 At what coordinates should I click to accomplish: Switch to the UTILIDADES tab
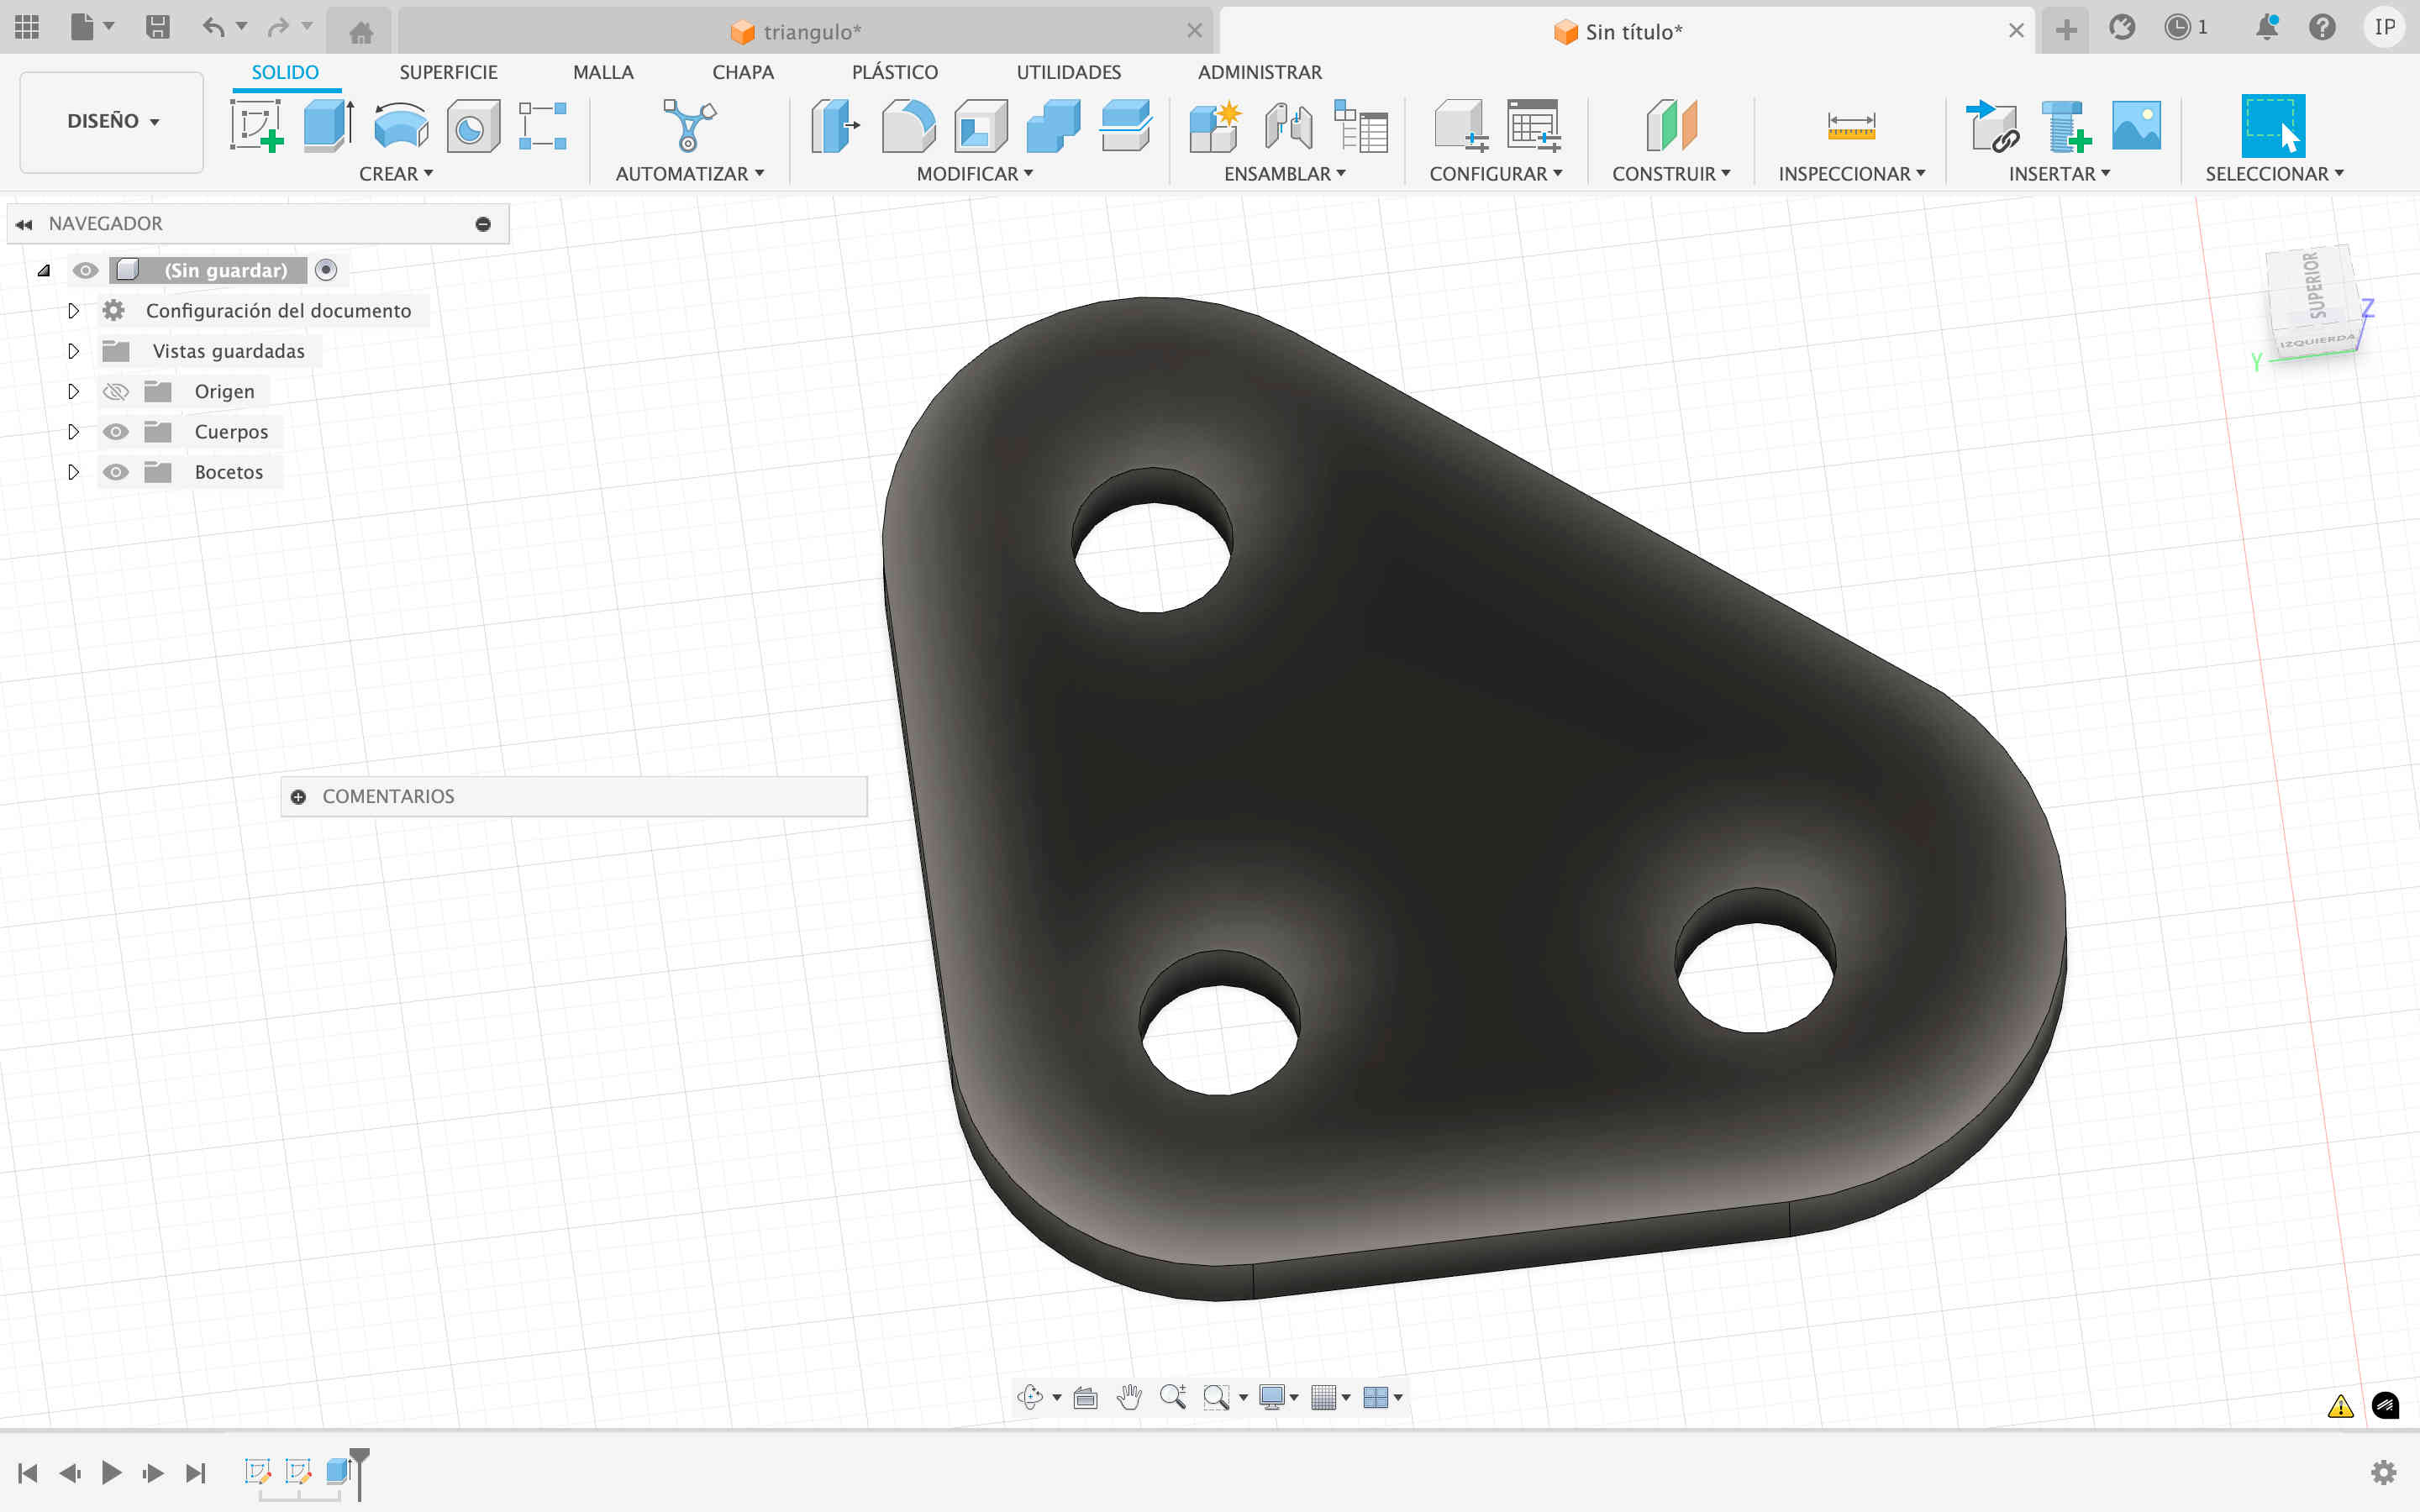coord(1068,72)
